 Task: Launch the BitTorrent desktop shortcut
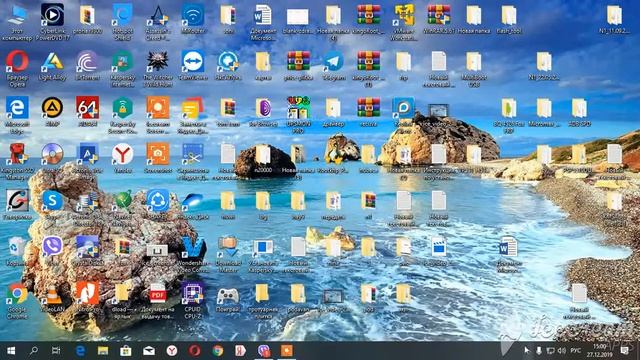(x=87, y=65)
